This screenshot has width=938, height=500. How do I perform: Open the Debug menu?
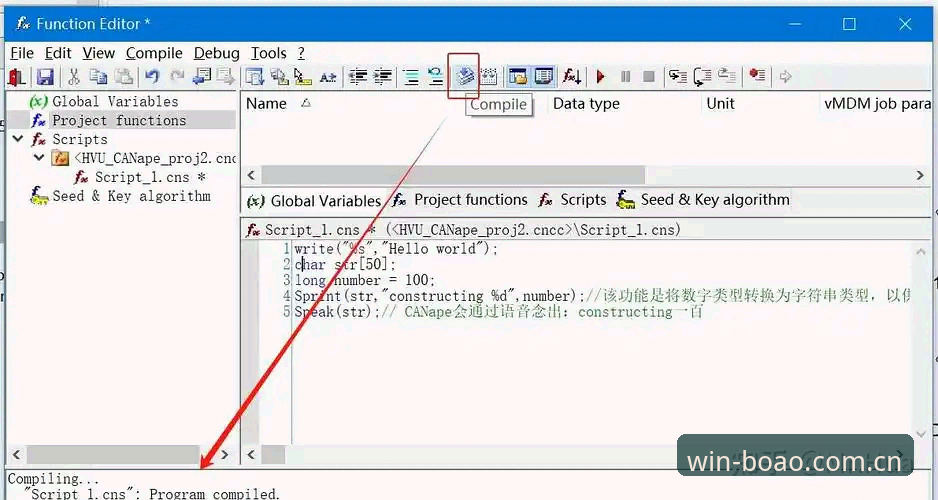[x=217, y=53]
